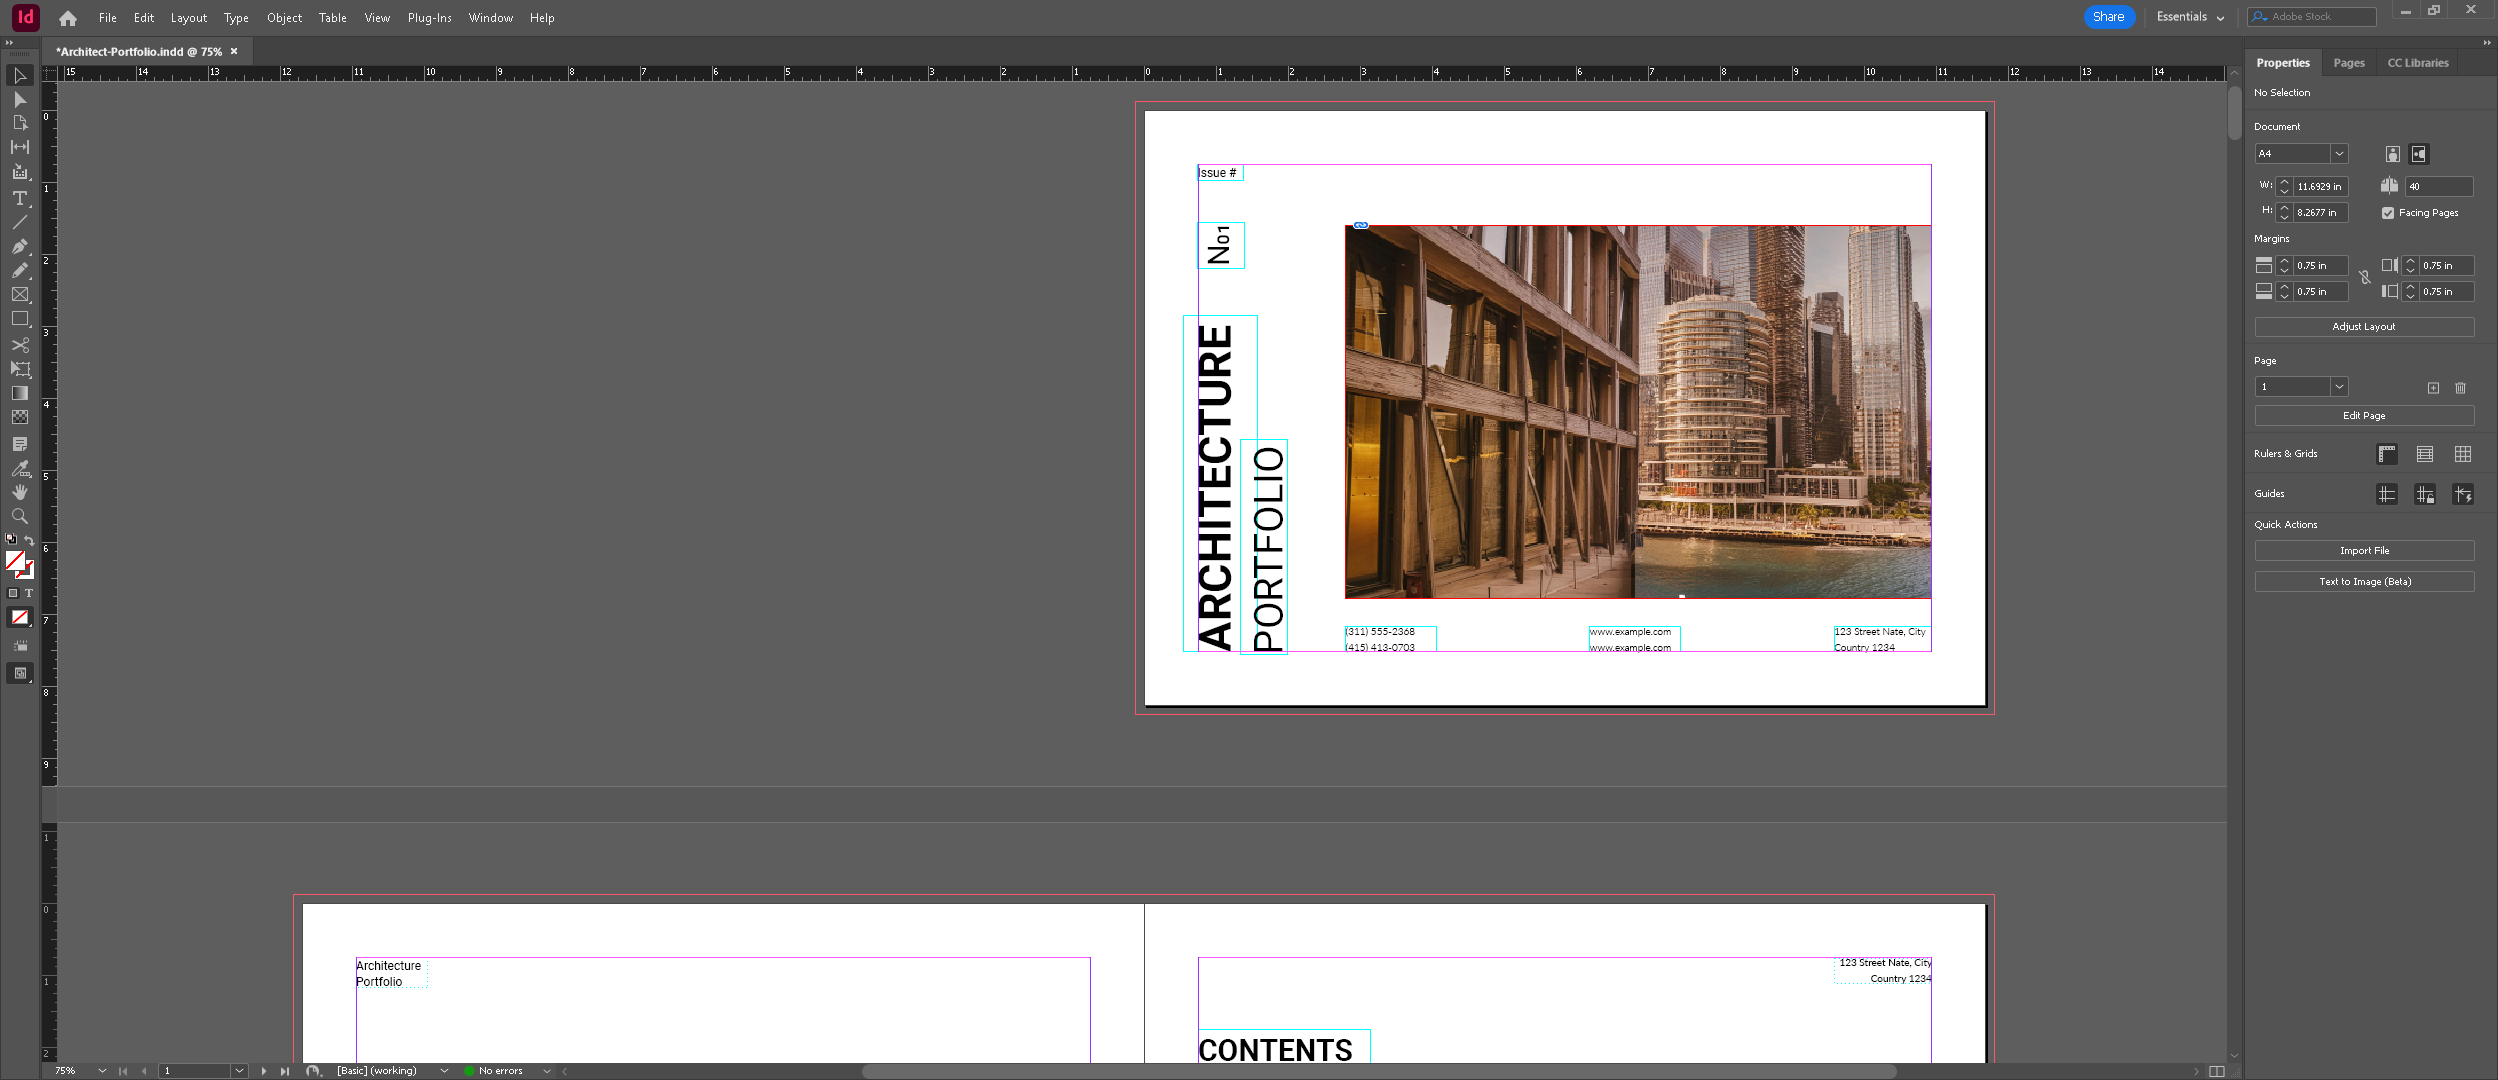Toggle the margins link chain icon

point(2364,278)
